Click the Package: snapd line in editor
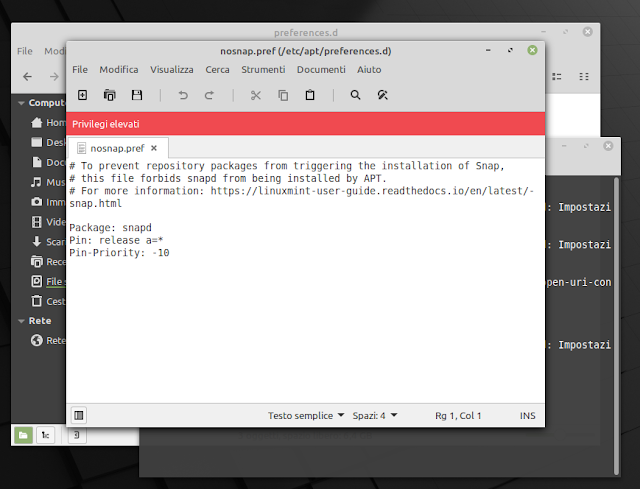640x489 pixels. (110, 227)
